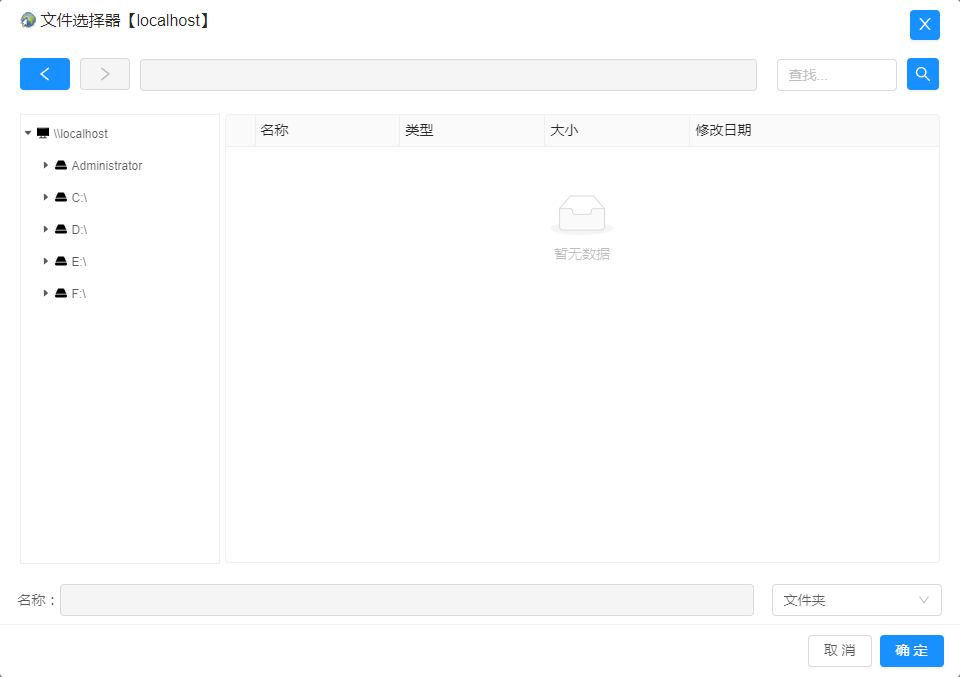The image size is (960, 677).
Task: Click the 类型 column header
Action: pos(419,131)
